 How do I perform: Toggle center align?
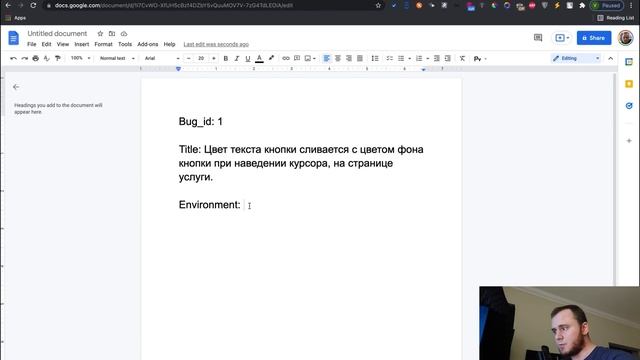[x=338, y=58]
